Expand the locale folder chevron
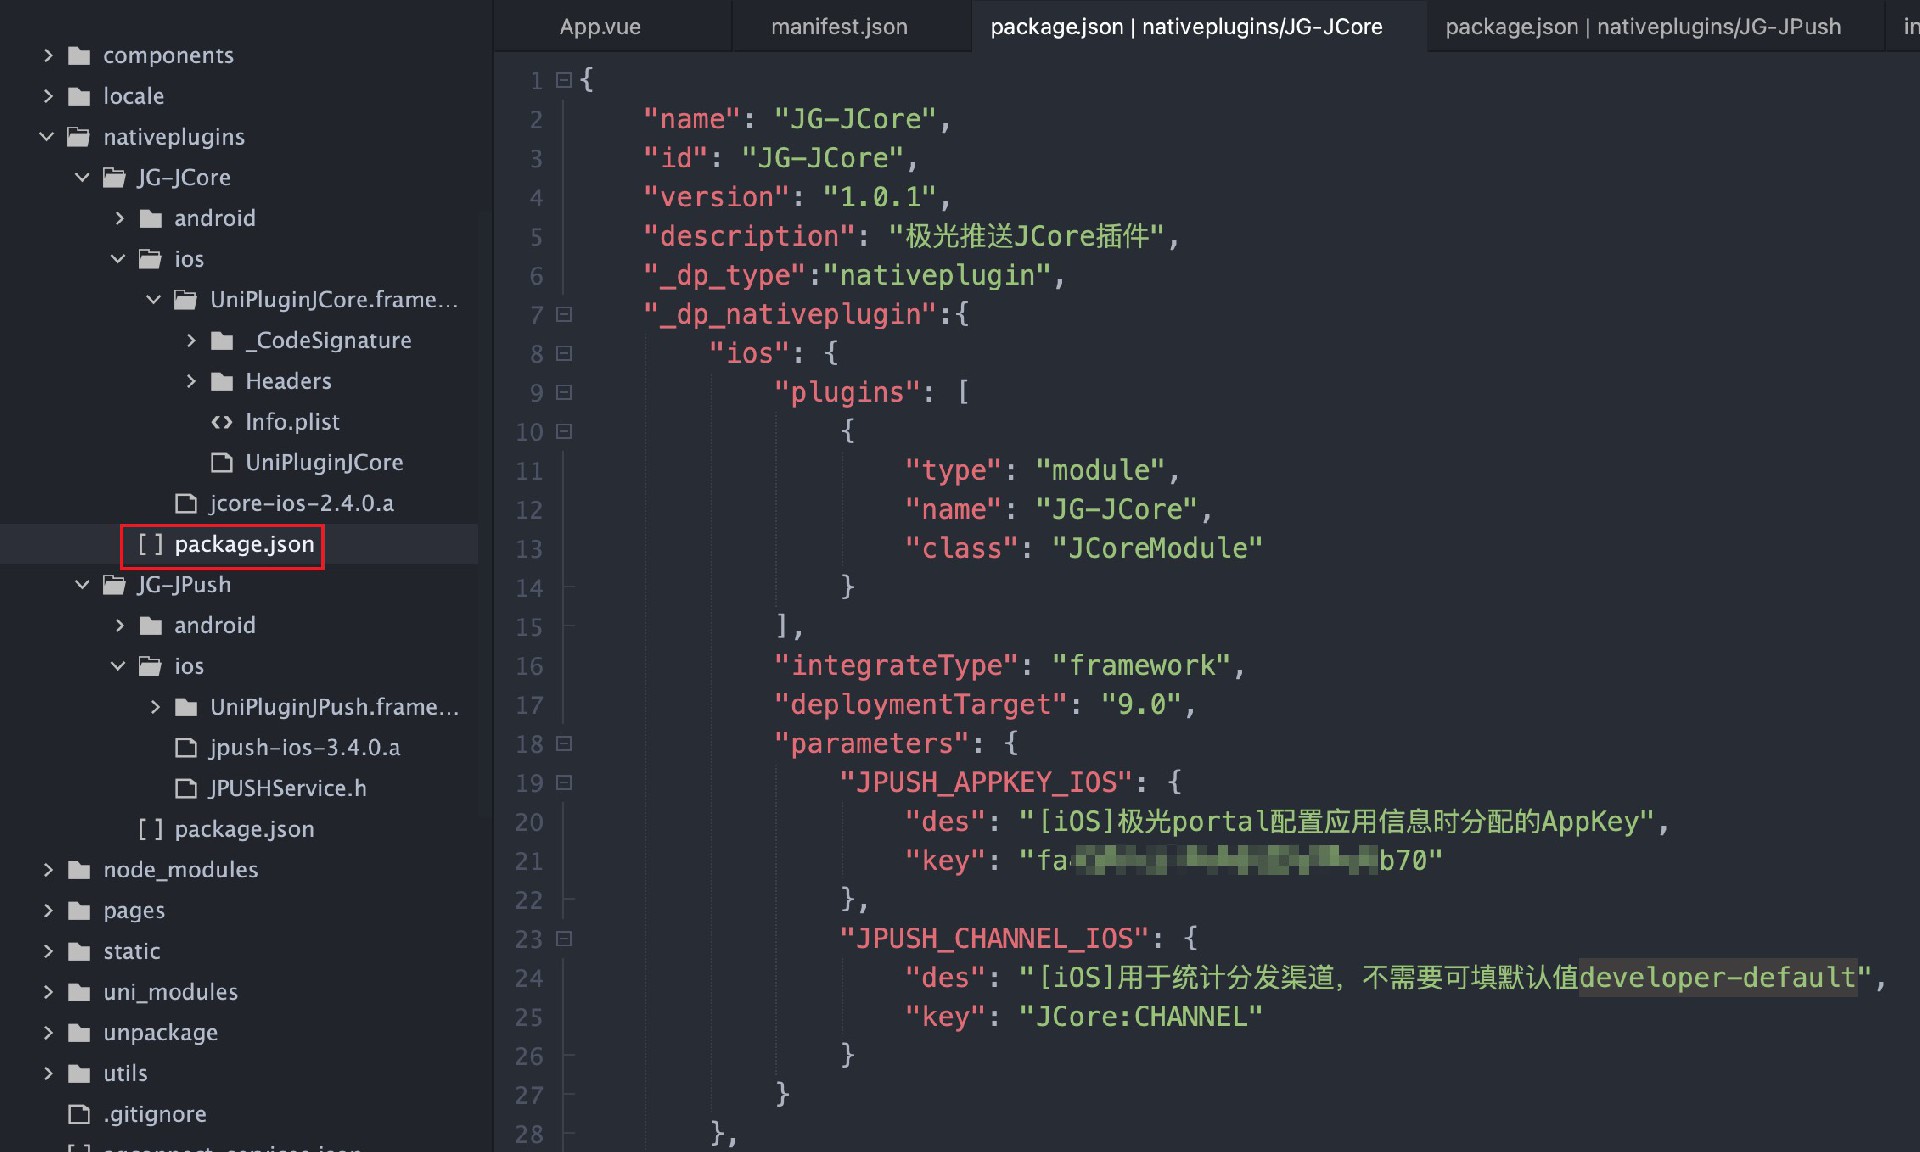The height and width of the screenshot is (1152, 1920). [x=48, y=96]
